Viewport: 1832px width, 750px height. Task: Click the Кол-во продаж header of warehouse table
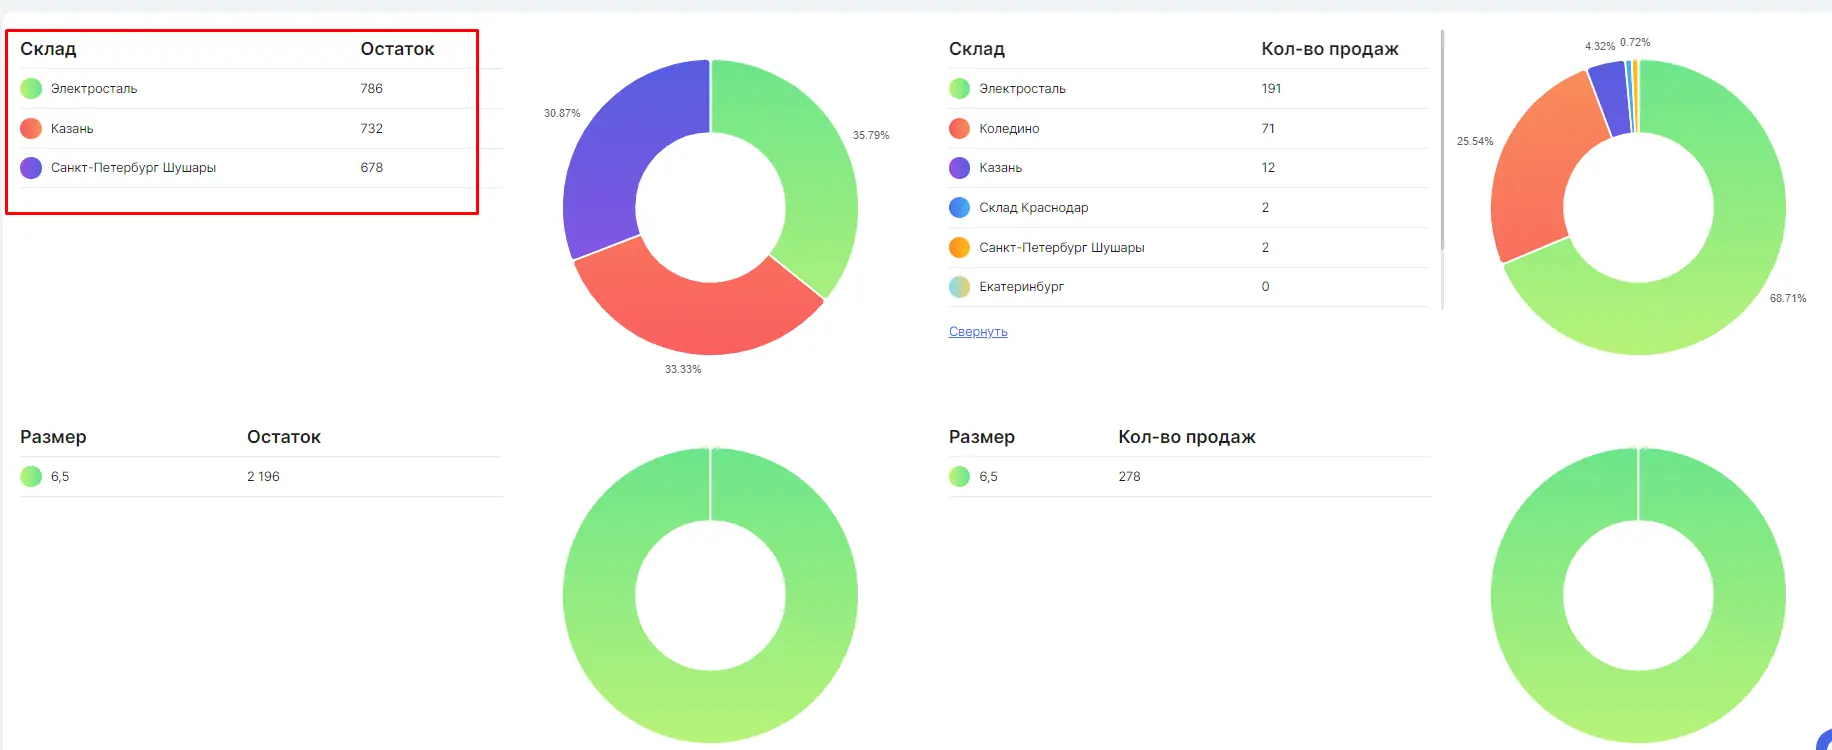coord(1330,49)
